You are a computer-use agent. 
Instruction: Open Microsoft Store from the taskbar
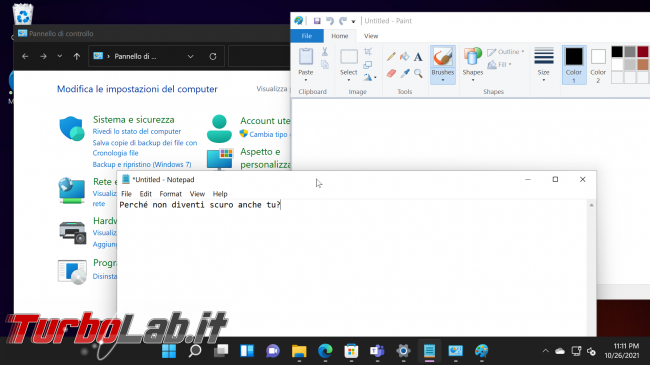pos(351,351)
